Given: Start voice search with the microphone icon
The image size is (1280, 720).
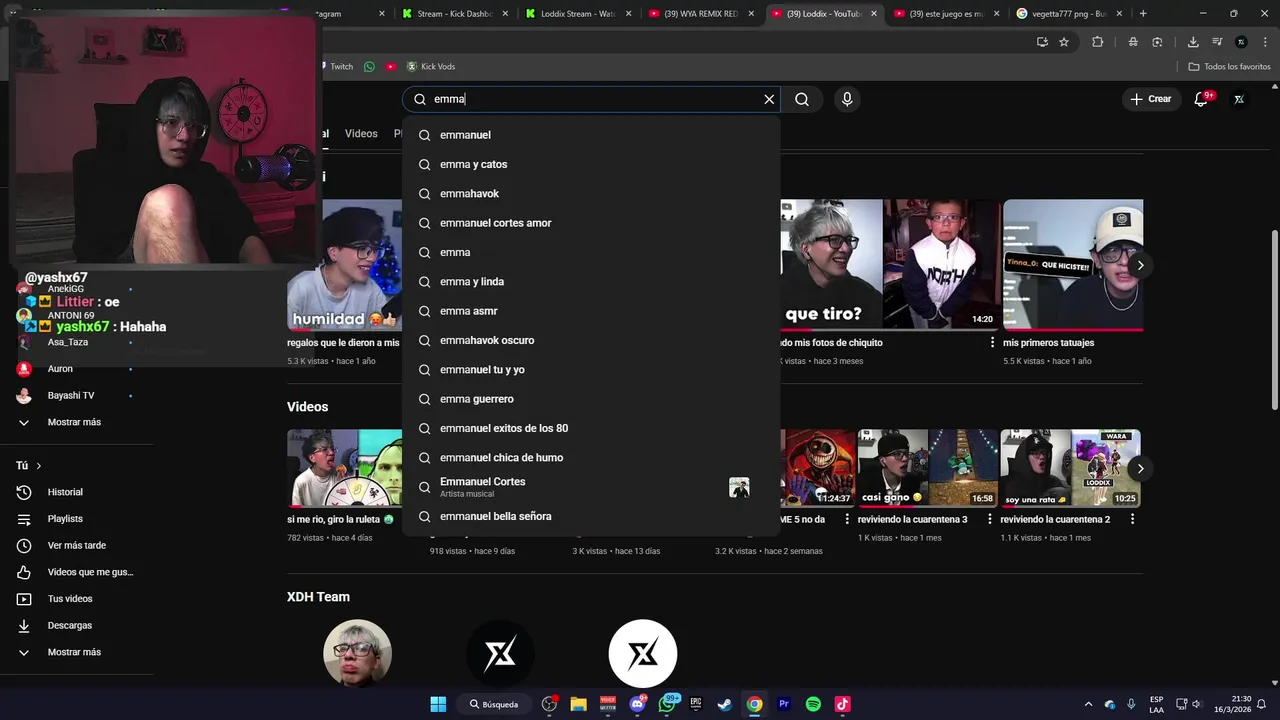Looking at the screenshot, I should coord(847,99).
